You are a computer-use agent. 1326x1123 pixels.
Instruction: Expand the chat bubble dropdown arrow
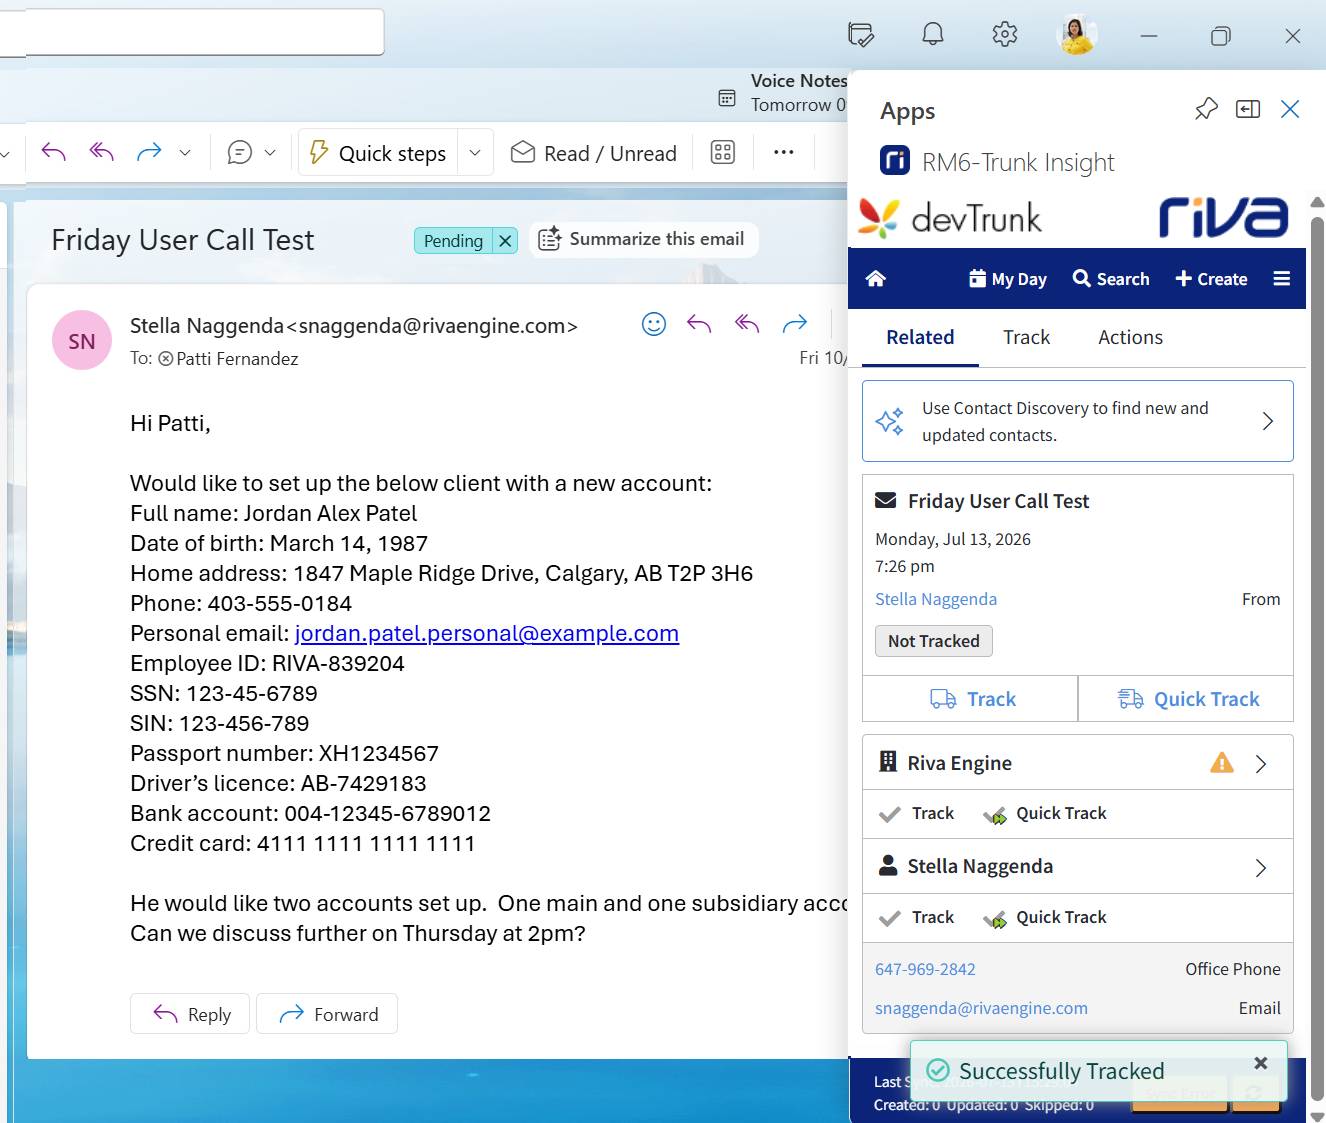[x=270, y=153]
